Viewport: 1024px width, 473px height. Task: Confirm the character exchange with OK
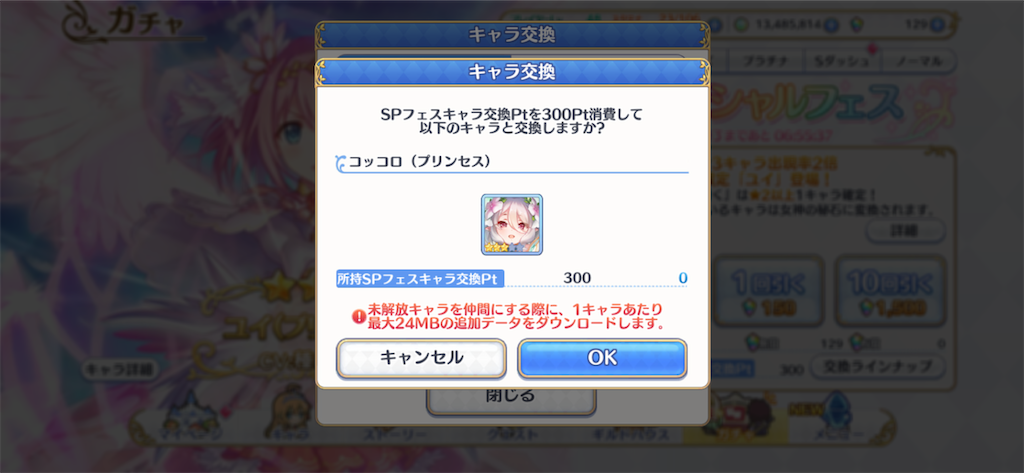coord(601,358)
